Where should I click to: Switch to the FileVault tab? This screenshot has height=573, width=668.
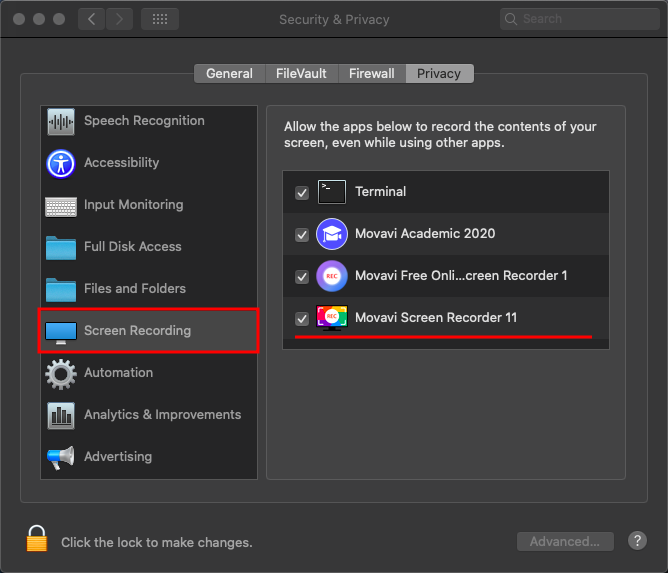[x=302, y=74]
